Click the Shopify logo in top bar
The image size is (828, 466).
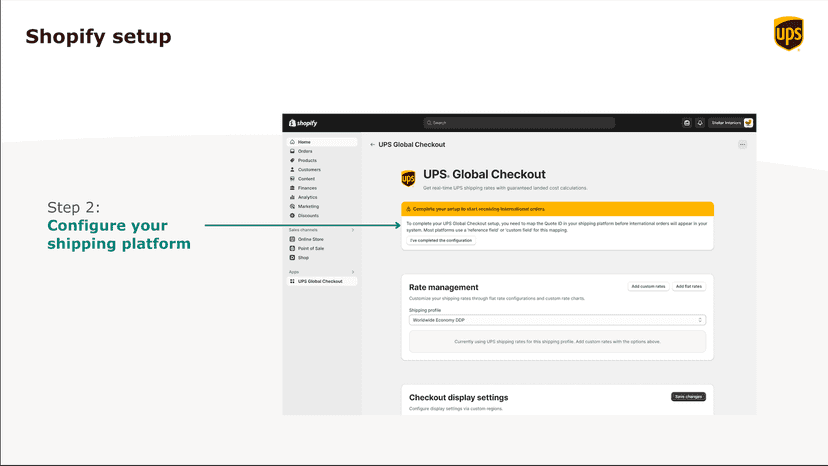303,123
